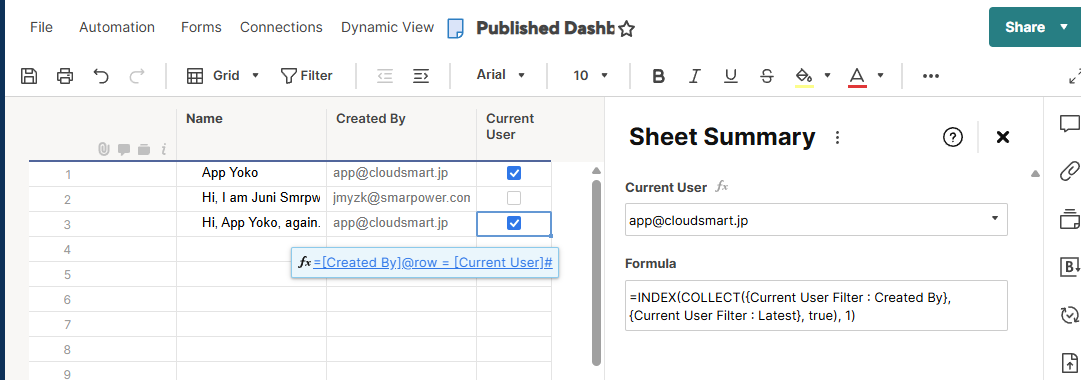
Task: Open Attachments paperclip in right rail
Action: 1069,170
